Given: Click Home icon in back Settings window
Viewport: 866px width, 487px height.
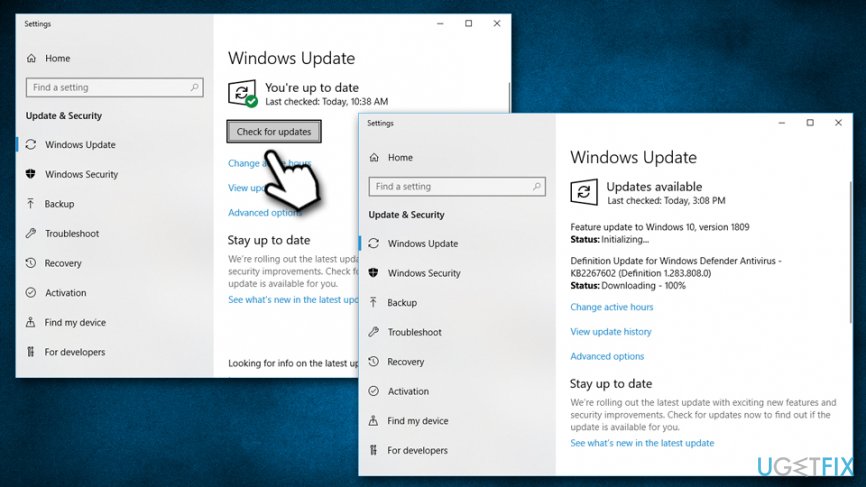Looking at the screenshot, I should [x=31, y=58].
